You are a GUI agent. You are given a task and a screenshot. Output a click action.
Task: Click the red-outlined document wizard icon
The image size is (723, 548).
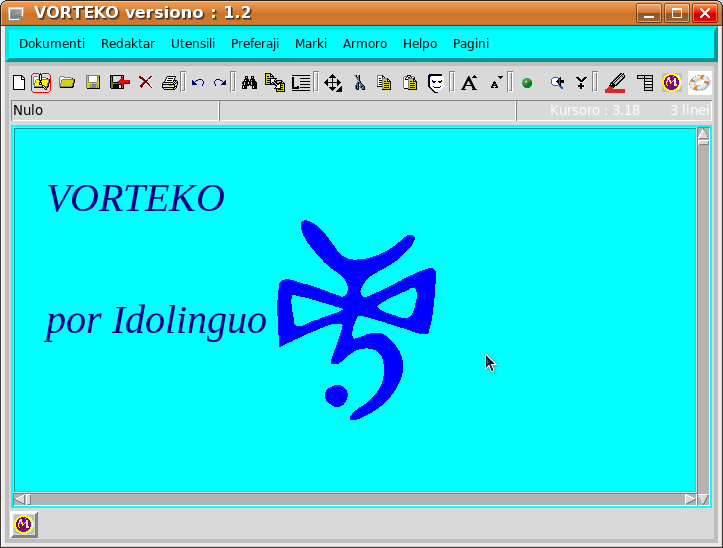[x=41, y=83]
